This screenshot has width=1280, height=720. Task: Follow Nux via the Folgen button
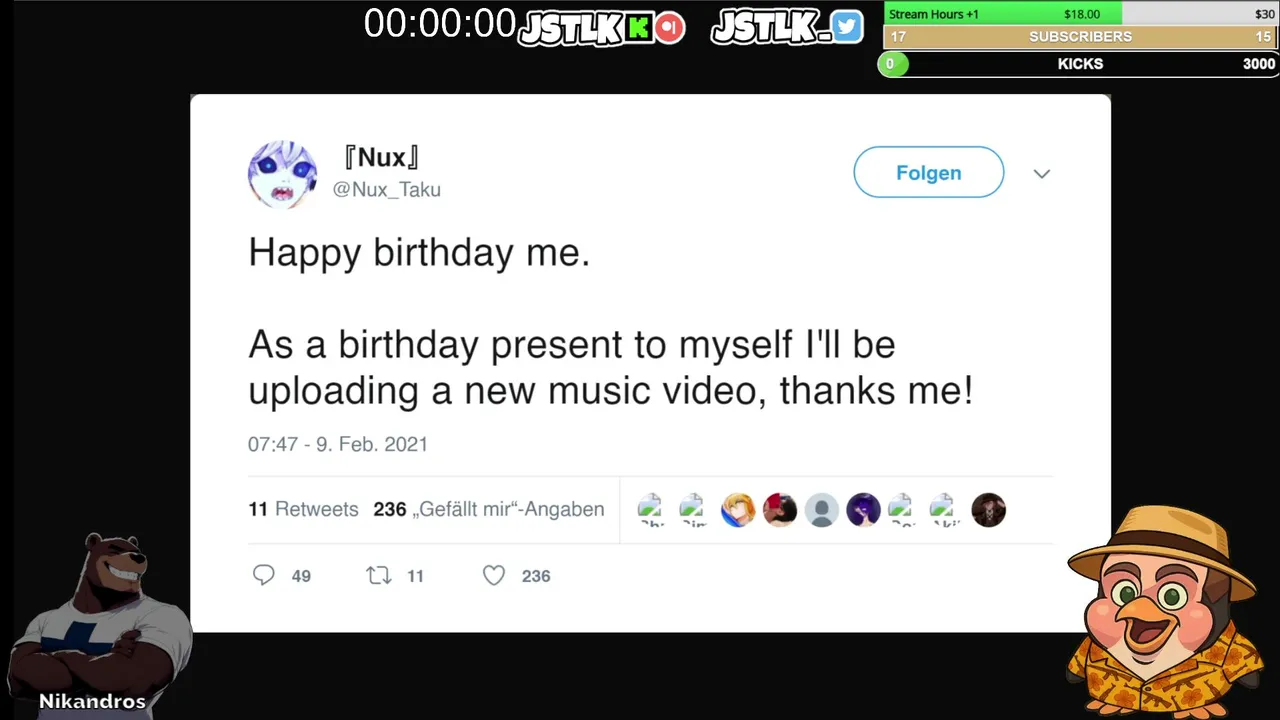(928, 172)
